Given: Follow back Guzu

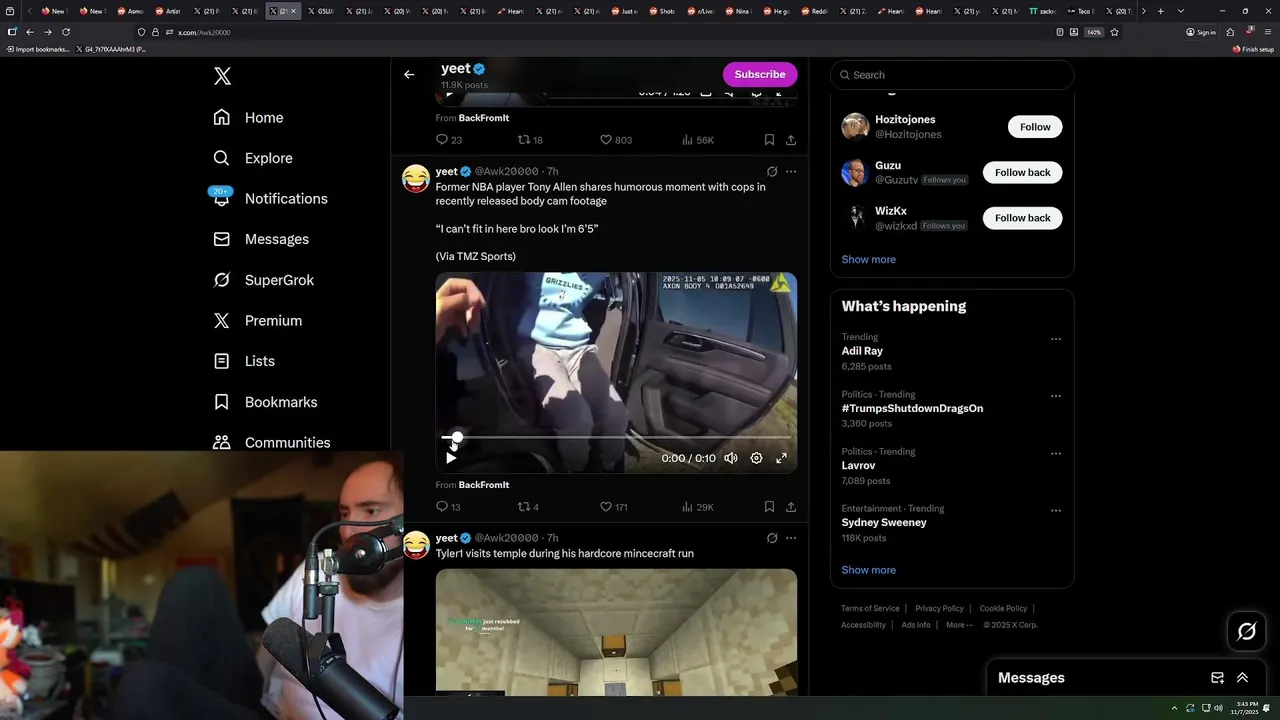Looking at the screenshot, I should pos(1022,172).
